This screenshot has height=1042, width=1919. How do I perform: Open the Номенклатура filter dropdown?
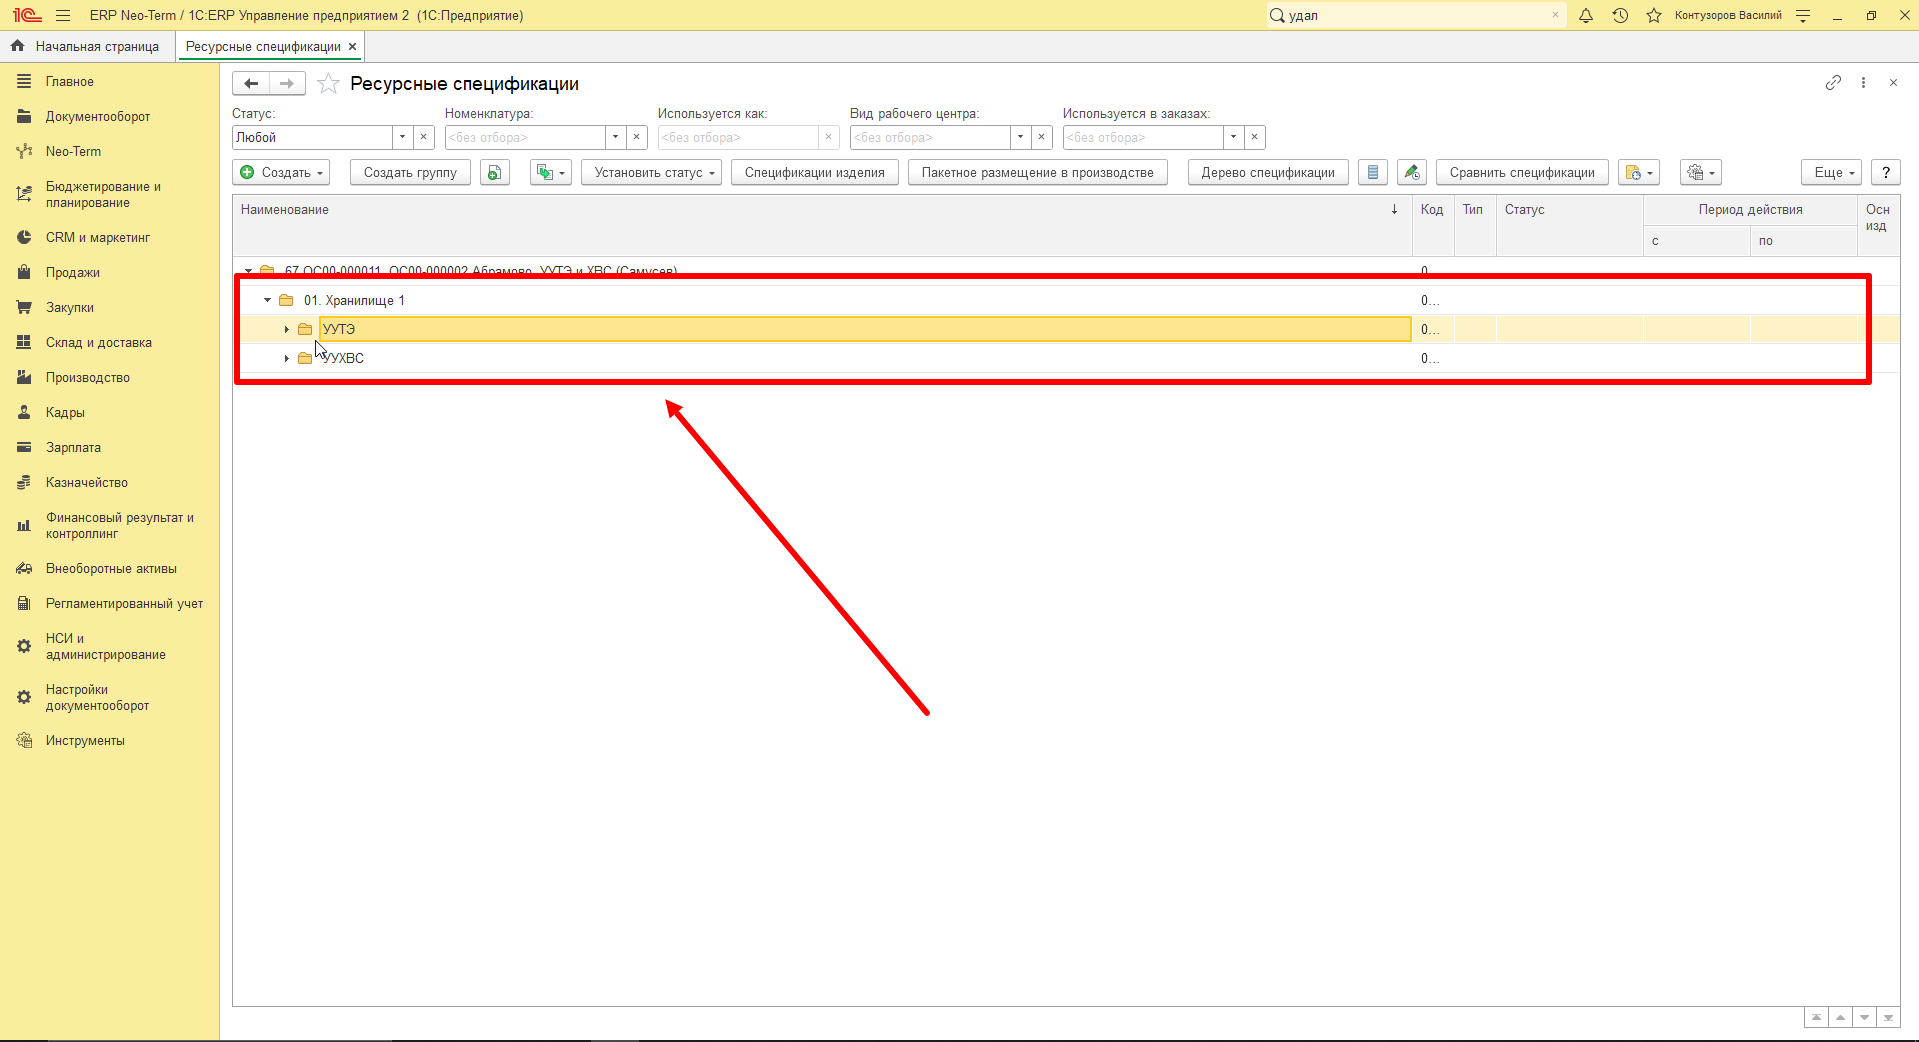pyautogui.click(x=615, y=137)
